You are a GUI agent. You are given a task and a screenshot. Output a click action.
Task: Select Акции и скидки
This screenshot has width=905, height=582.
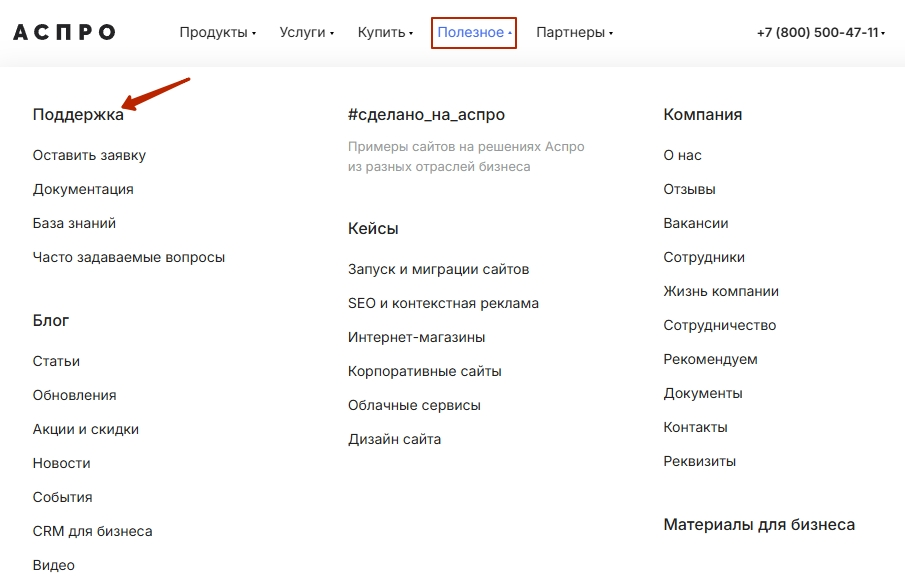86,430
